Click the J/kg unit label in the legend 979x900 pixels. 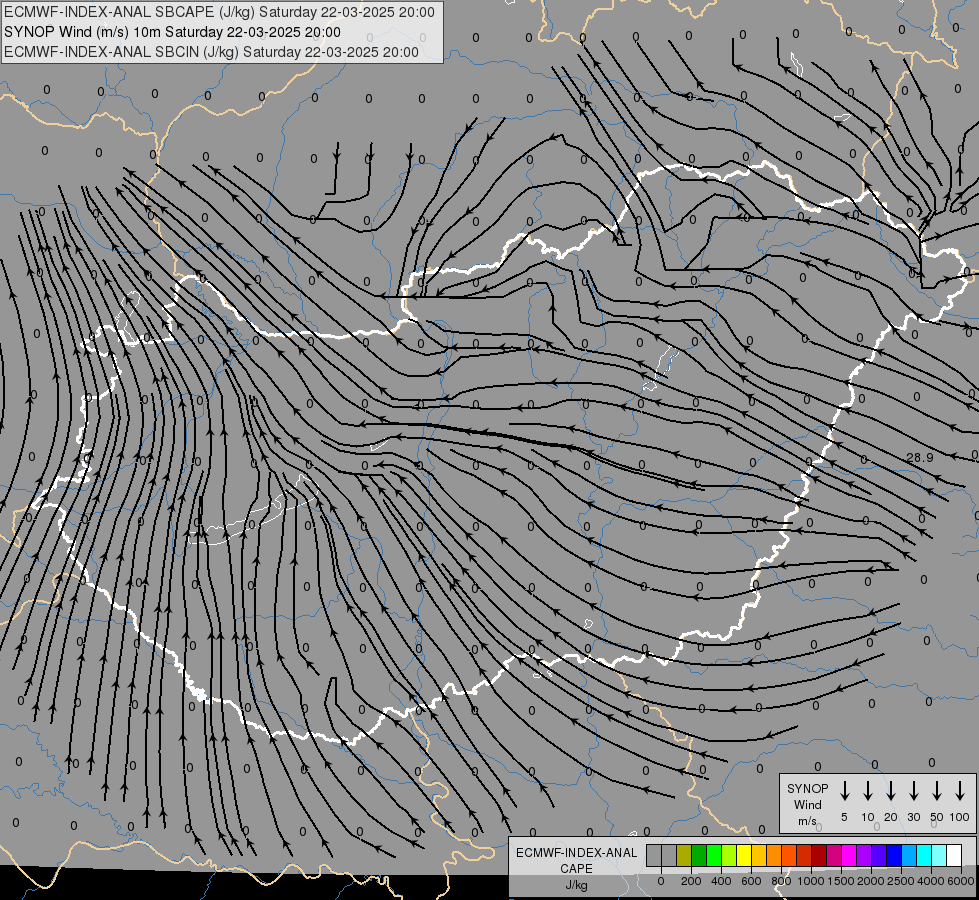coord(576,885)
